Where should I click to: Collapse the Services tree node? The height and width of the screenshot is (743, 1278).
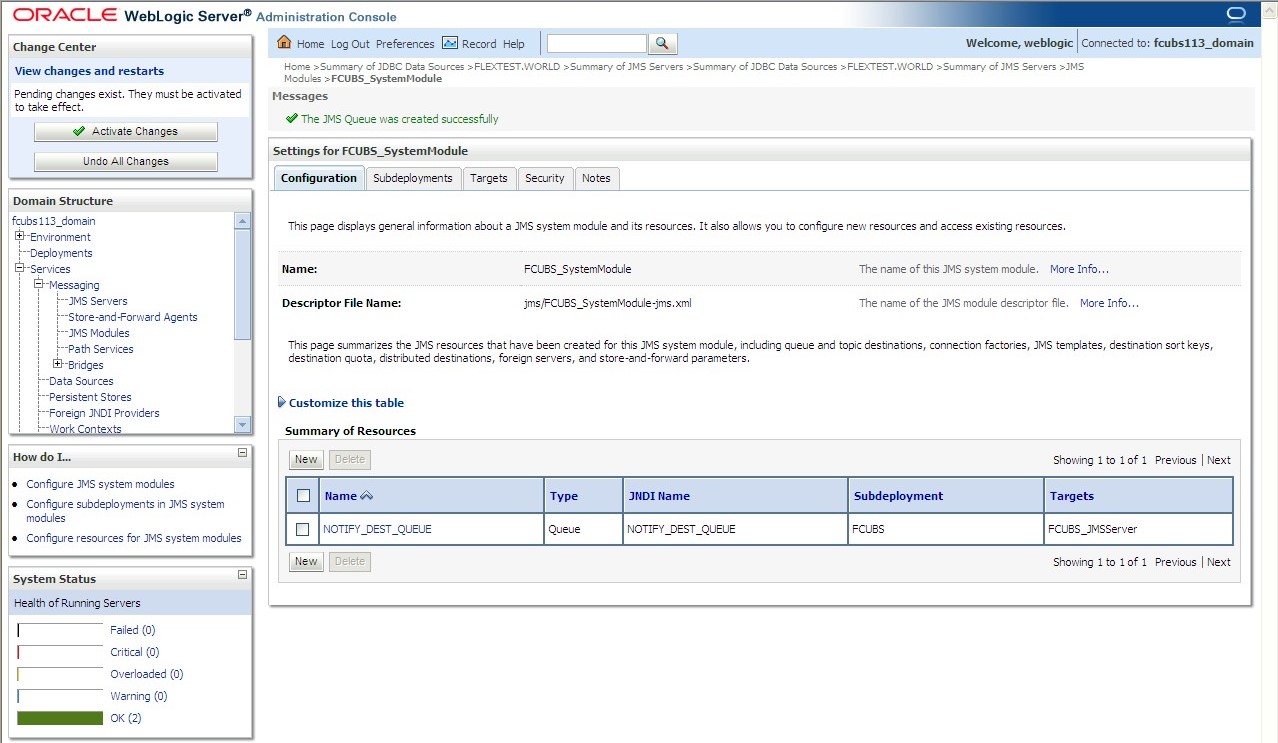pos(19,269)
